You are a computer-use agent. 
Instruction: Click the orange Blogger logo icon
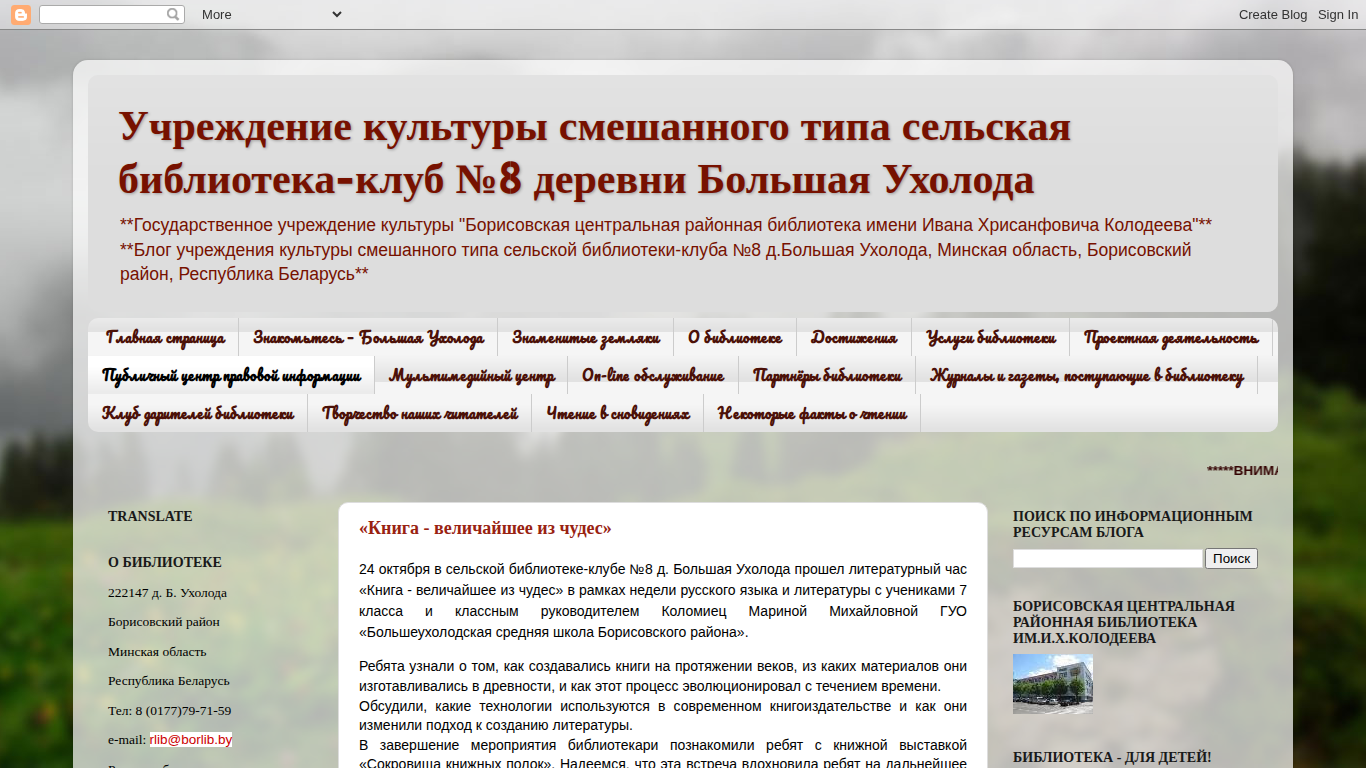point(21,14)
